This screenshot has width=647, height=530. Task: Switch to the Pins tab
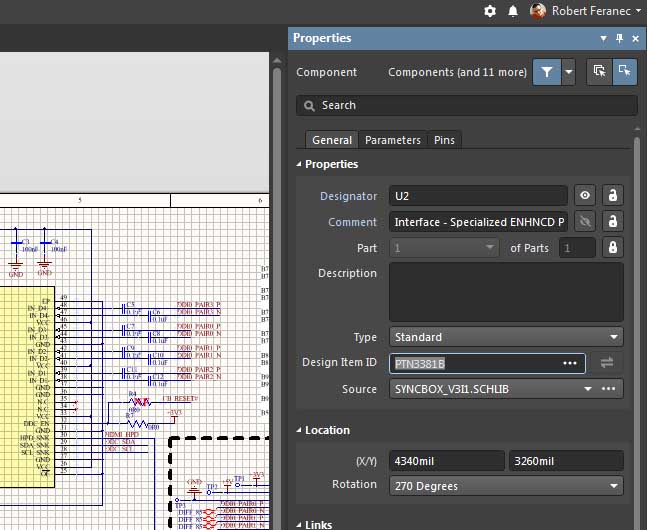tap(444, 140)
